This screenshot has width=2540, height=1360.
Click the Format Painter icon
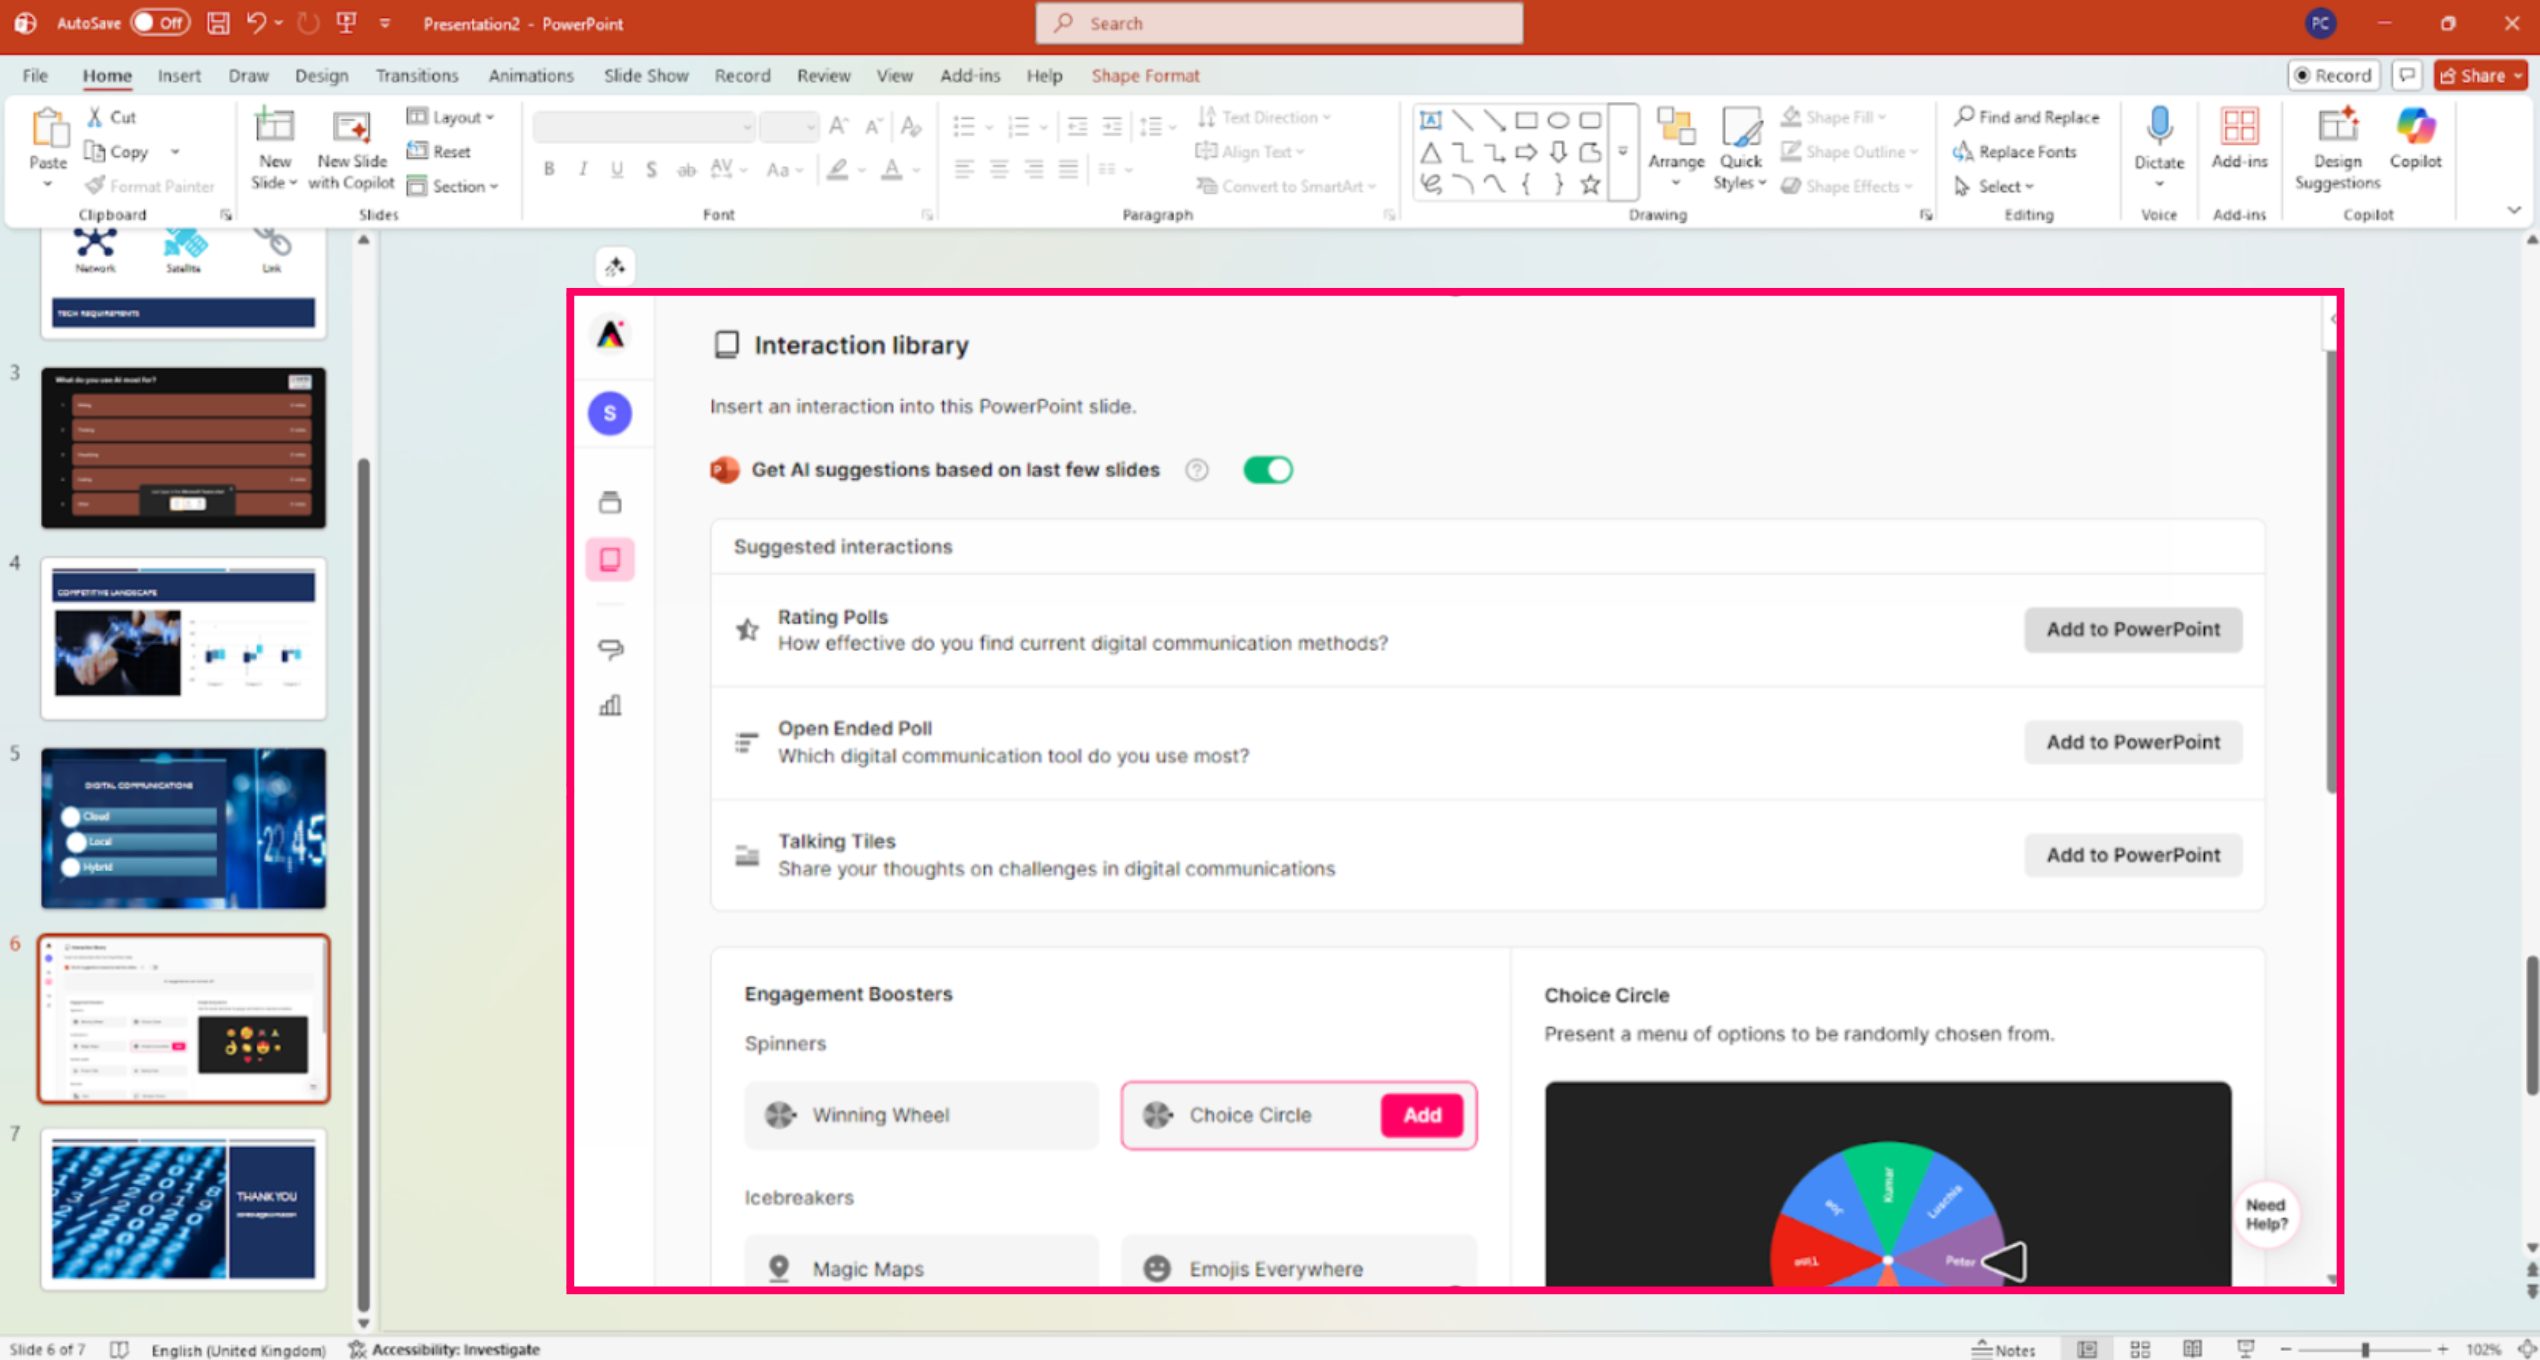[x=96, y=186]
